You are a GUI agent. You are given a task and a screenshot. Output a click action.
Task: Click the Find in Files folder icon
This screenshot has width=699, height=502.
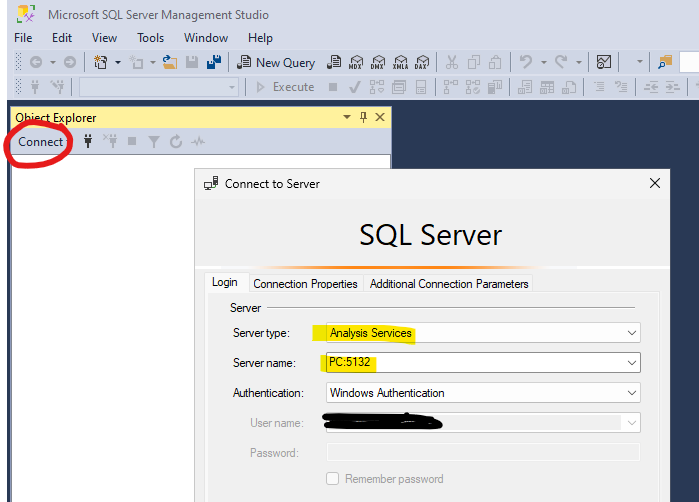pyautogui.click(x=665, y=62)
